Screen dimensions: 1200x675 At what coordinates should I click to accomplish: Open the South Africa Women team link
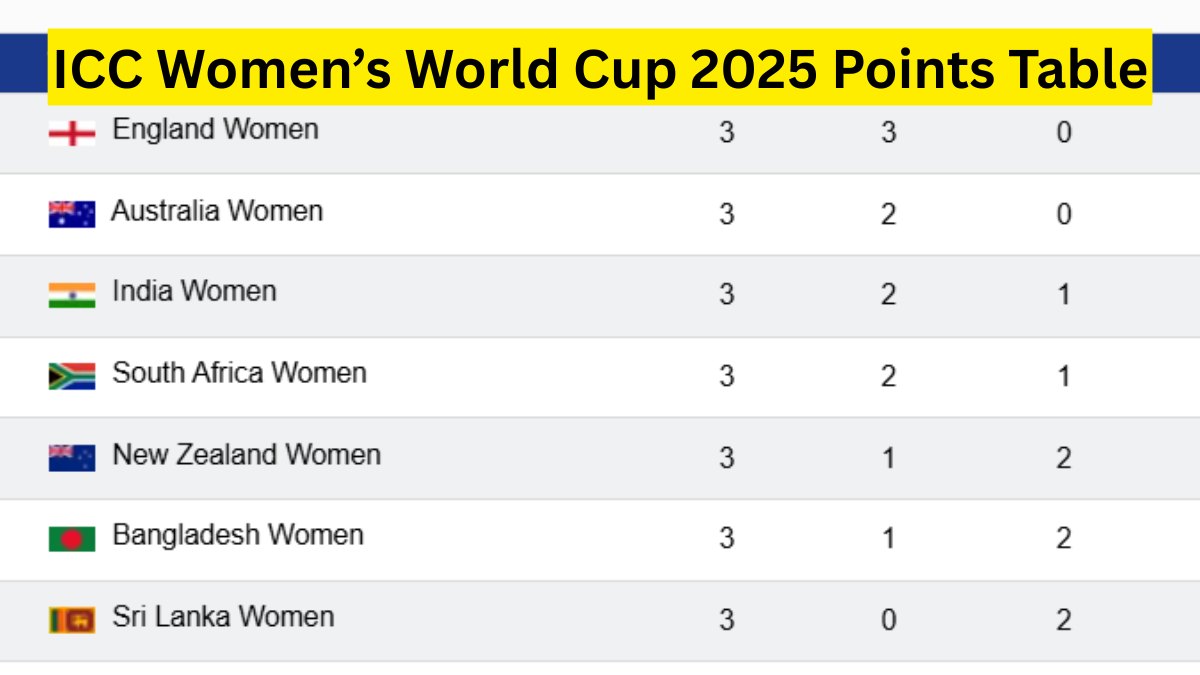coord(239,373)
